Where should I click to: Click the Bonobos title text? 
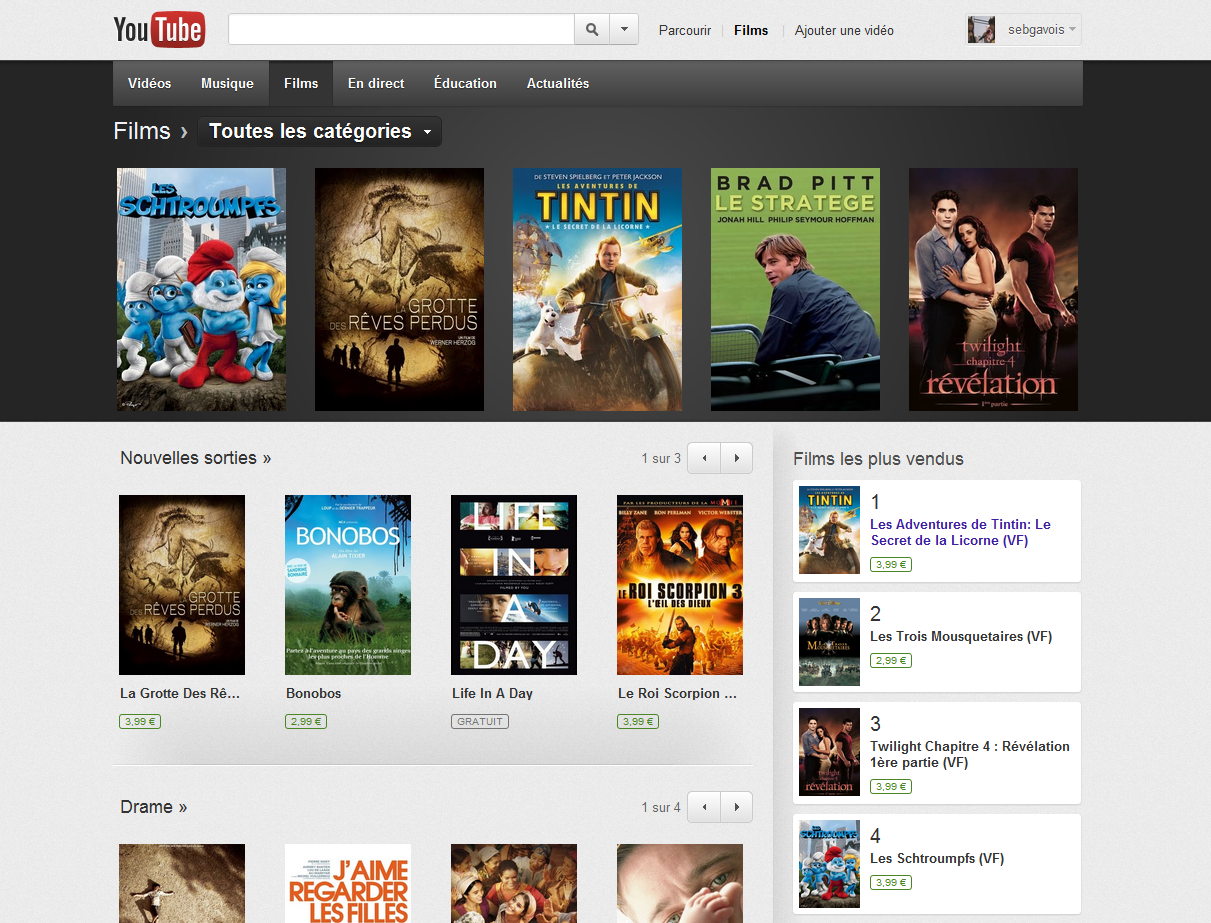(314, 693)
